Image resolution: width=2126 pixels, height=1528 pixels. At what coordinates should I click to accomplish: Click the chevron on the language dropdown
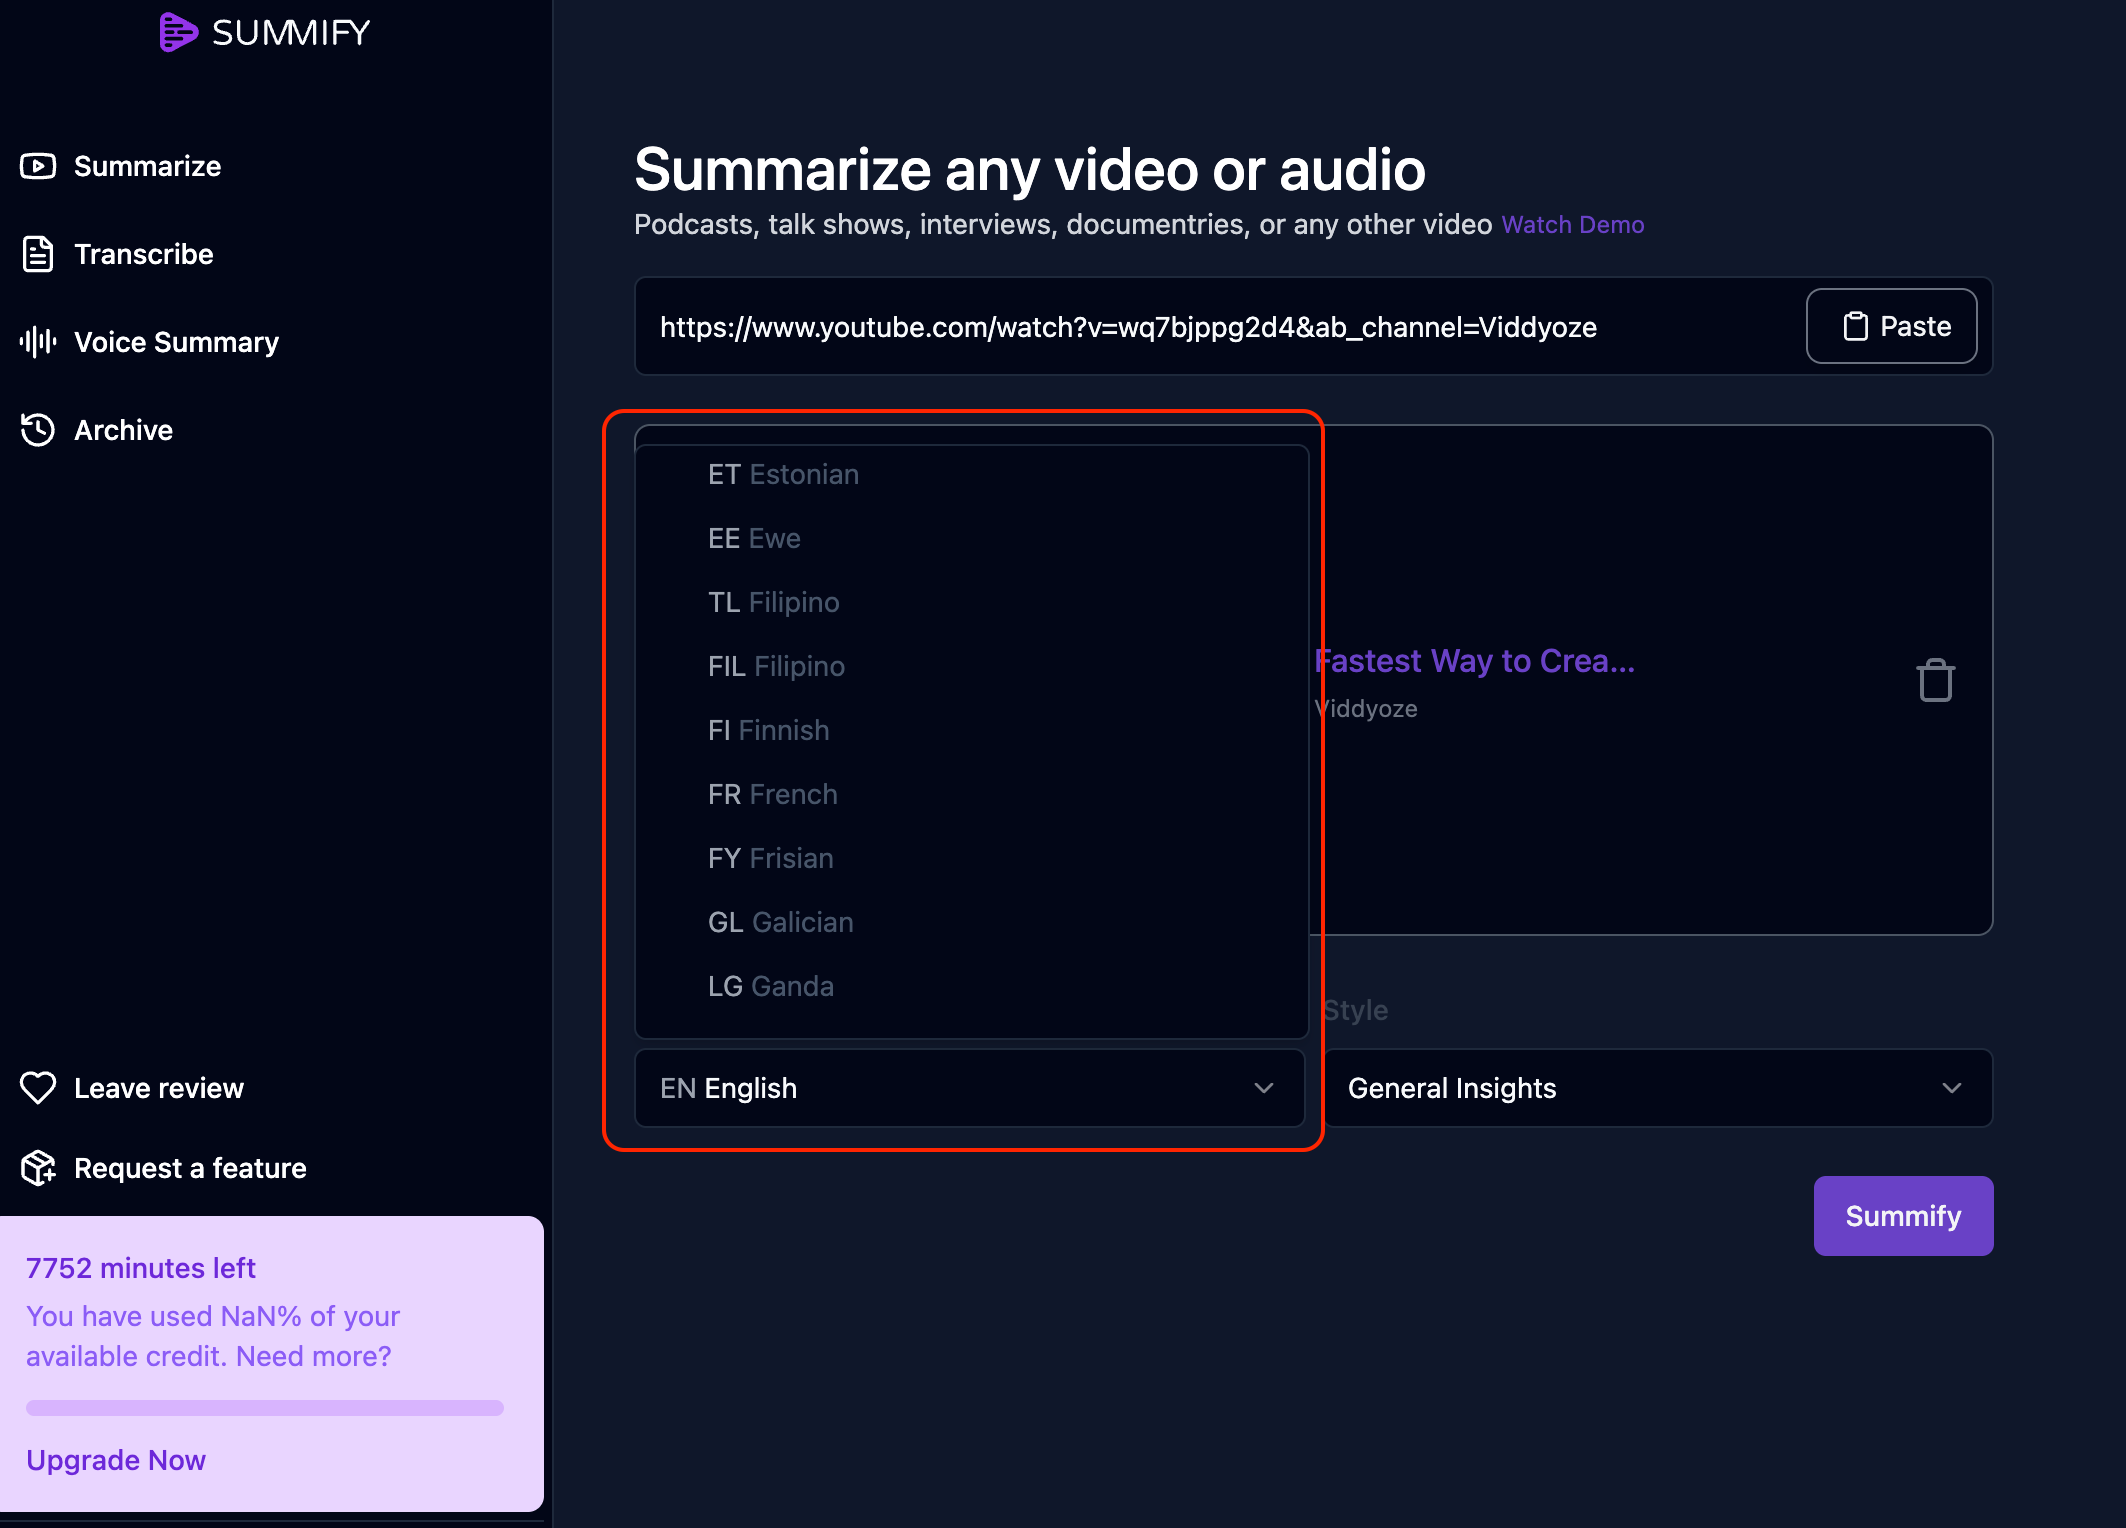pyautogui.click(x=1264, y=1088)
